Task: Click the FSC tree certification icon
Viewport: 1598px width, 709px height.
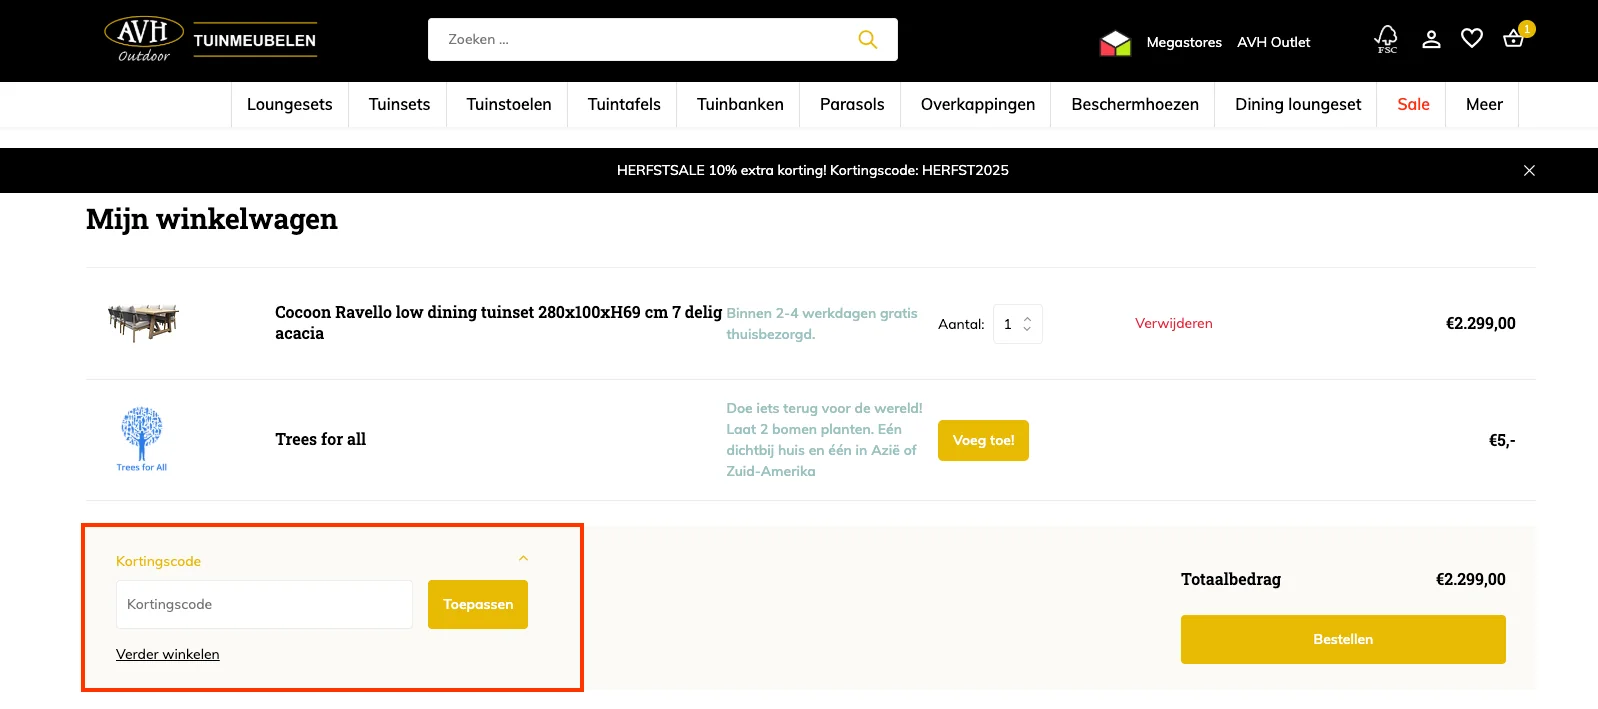Action: pyautogui.click(x=1386, y=39)
